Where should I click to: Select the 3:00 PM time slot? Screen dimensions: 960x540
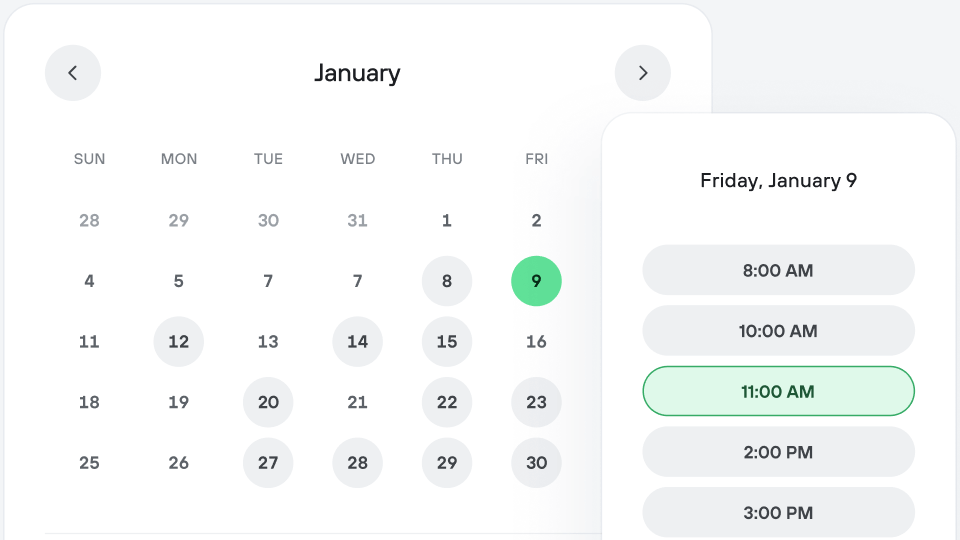[778, 513]
